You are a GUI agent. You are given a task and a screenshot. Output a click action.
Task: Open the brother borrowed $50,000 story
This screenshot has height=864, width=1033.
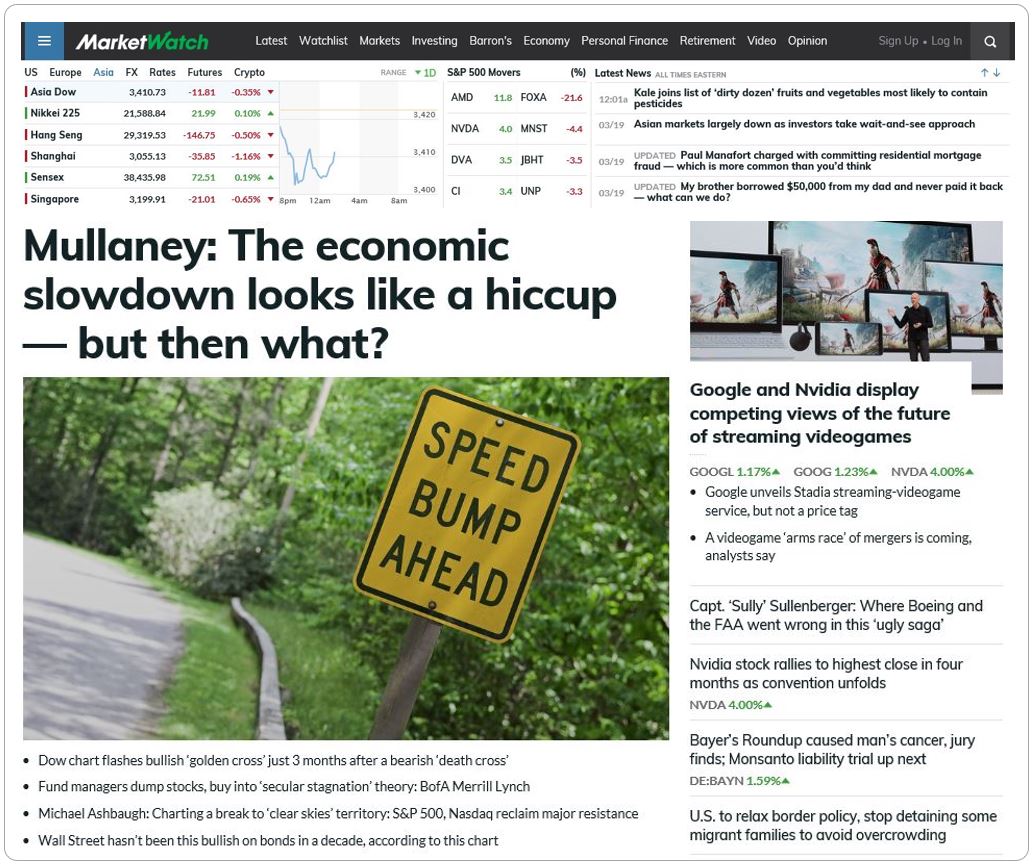(818, 192)
